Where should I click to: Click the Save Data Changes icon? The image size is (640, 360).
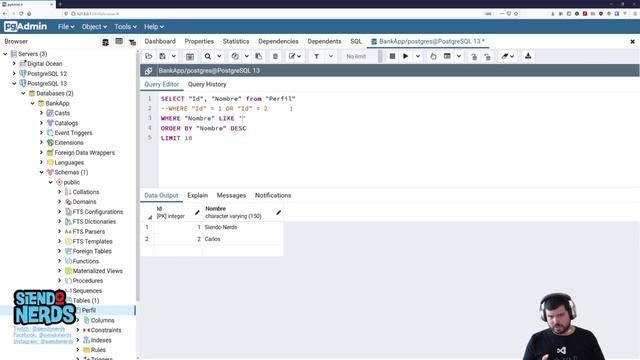(190, 56)
